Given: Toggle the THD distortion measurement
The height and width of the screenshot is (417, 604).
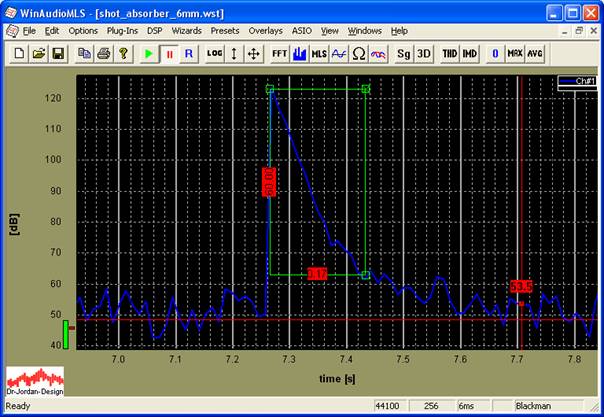Looking at the screenshot, I should coord(450,54).
